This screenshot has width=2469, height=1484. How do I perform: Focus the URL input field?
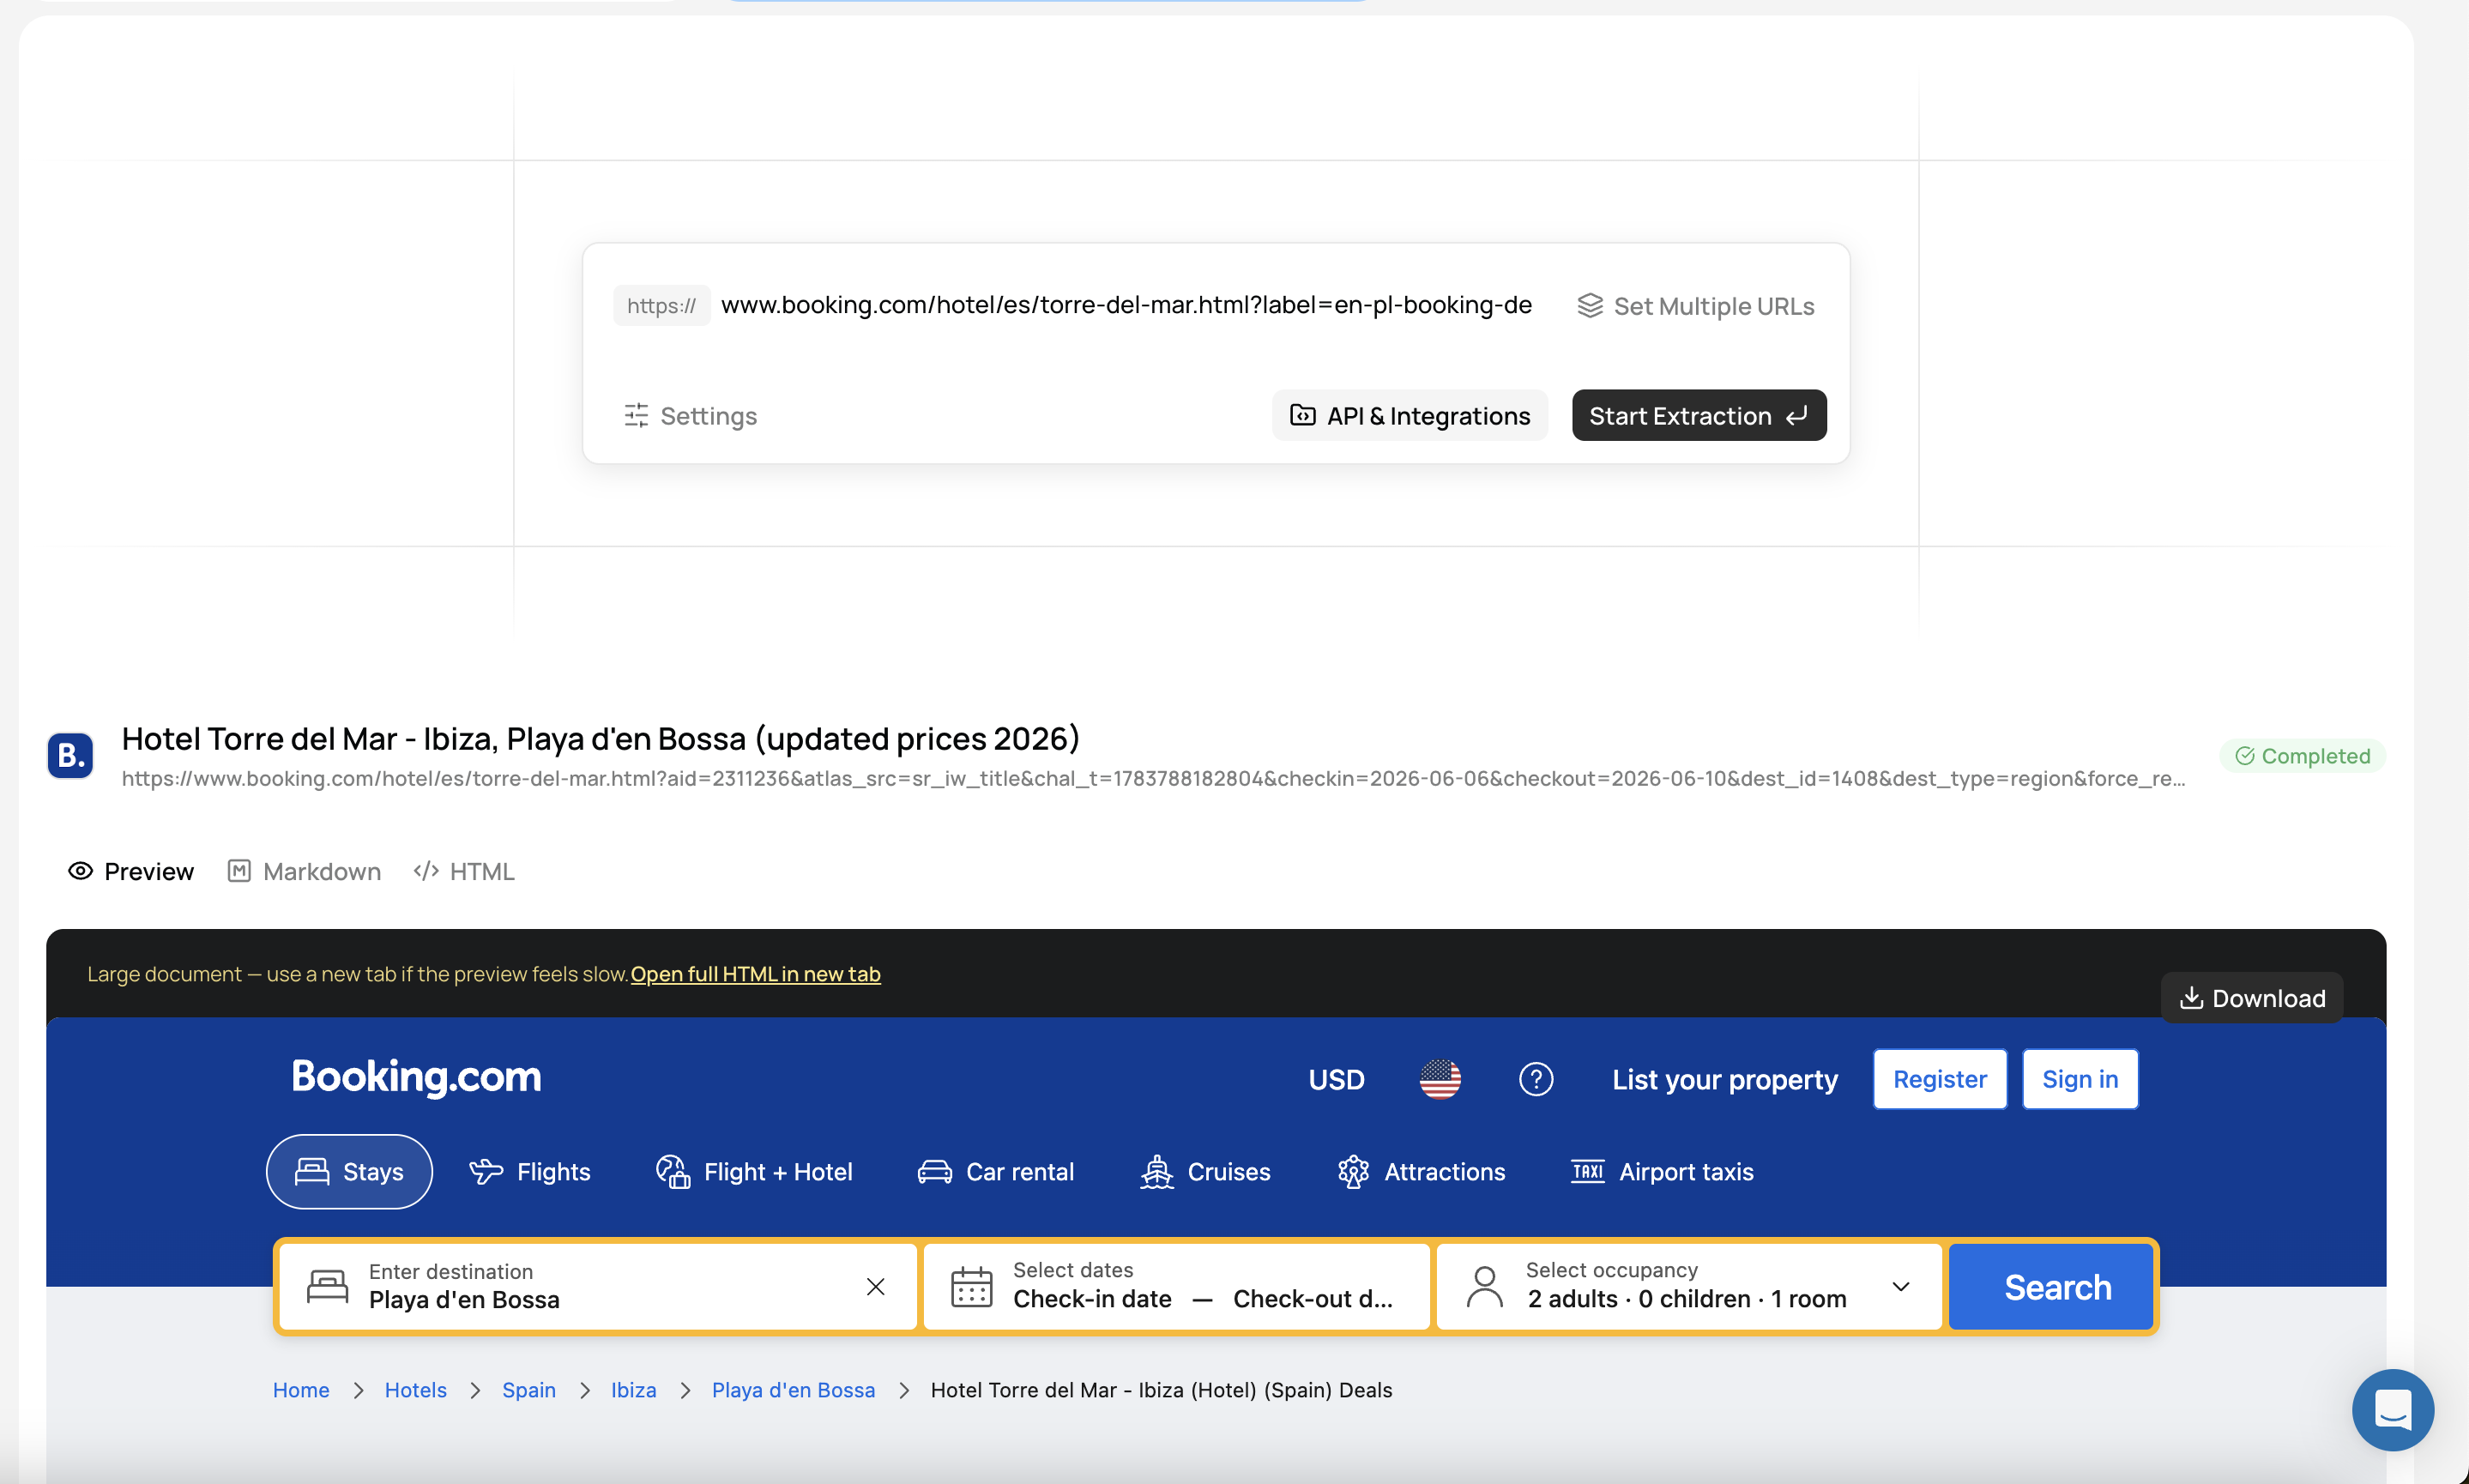coord(1126,305)
